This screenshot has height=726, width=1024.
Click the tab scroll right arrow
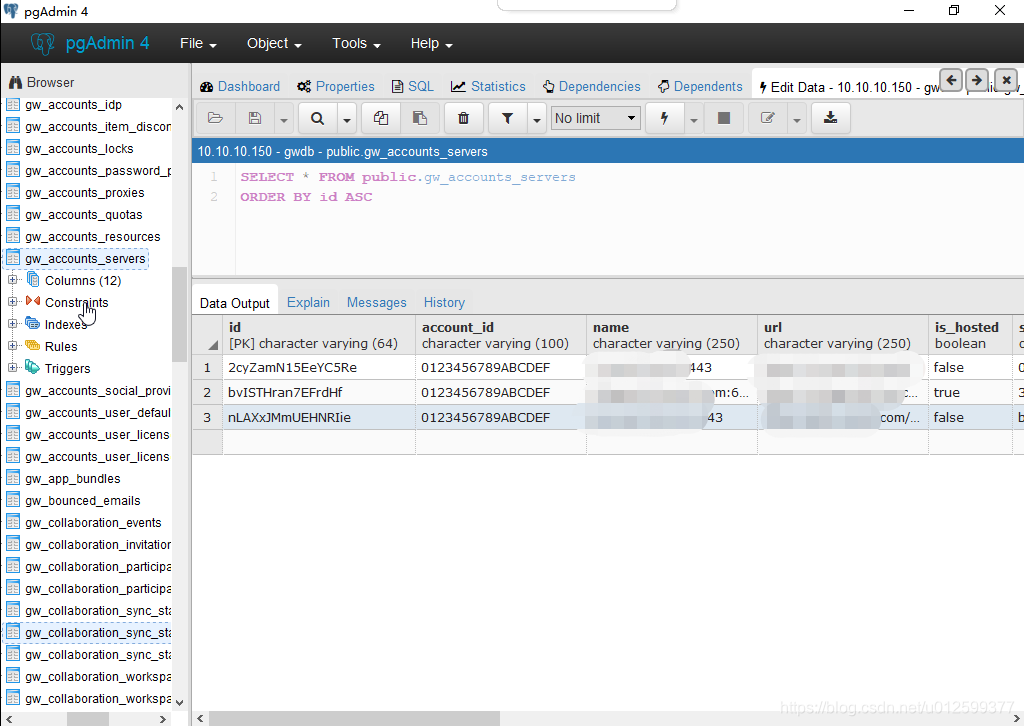coord(976,80)
